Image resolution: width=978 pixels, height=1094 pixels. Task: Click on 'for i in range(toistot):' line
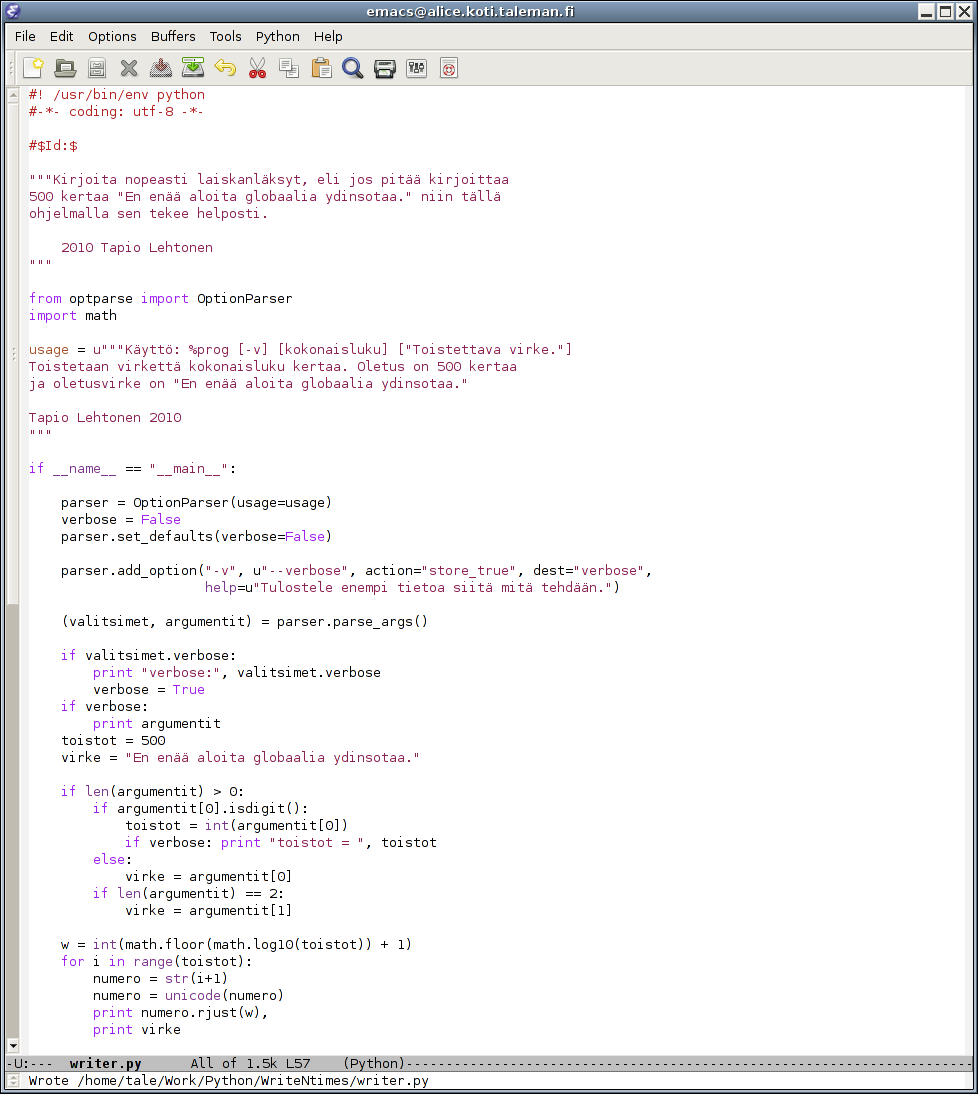coord(156,961)
